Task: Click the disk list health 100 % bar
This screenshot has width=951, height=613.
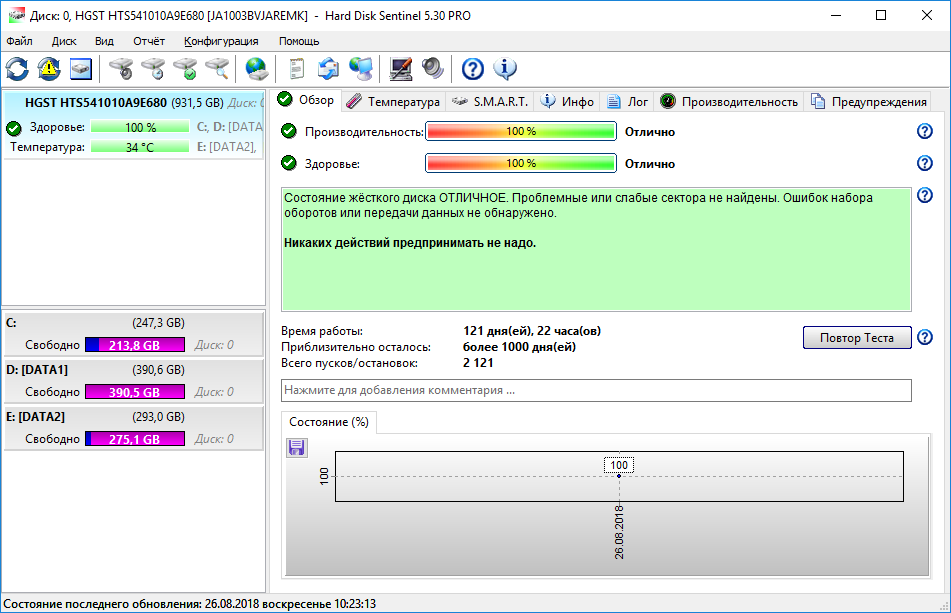Action: (x=140, y=127)
